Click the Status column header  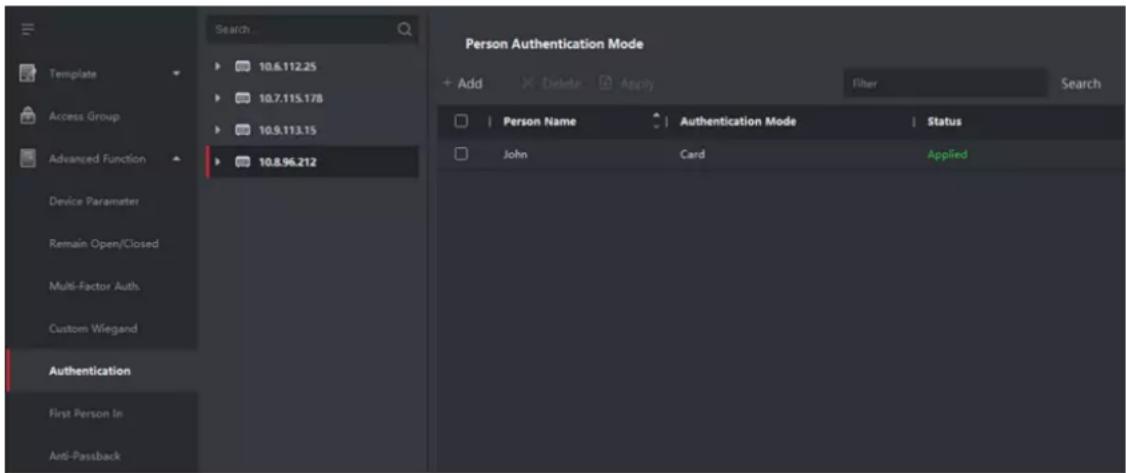944,122
